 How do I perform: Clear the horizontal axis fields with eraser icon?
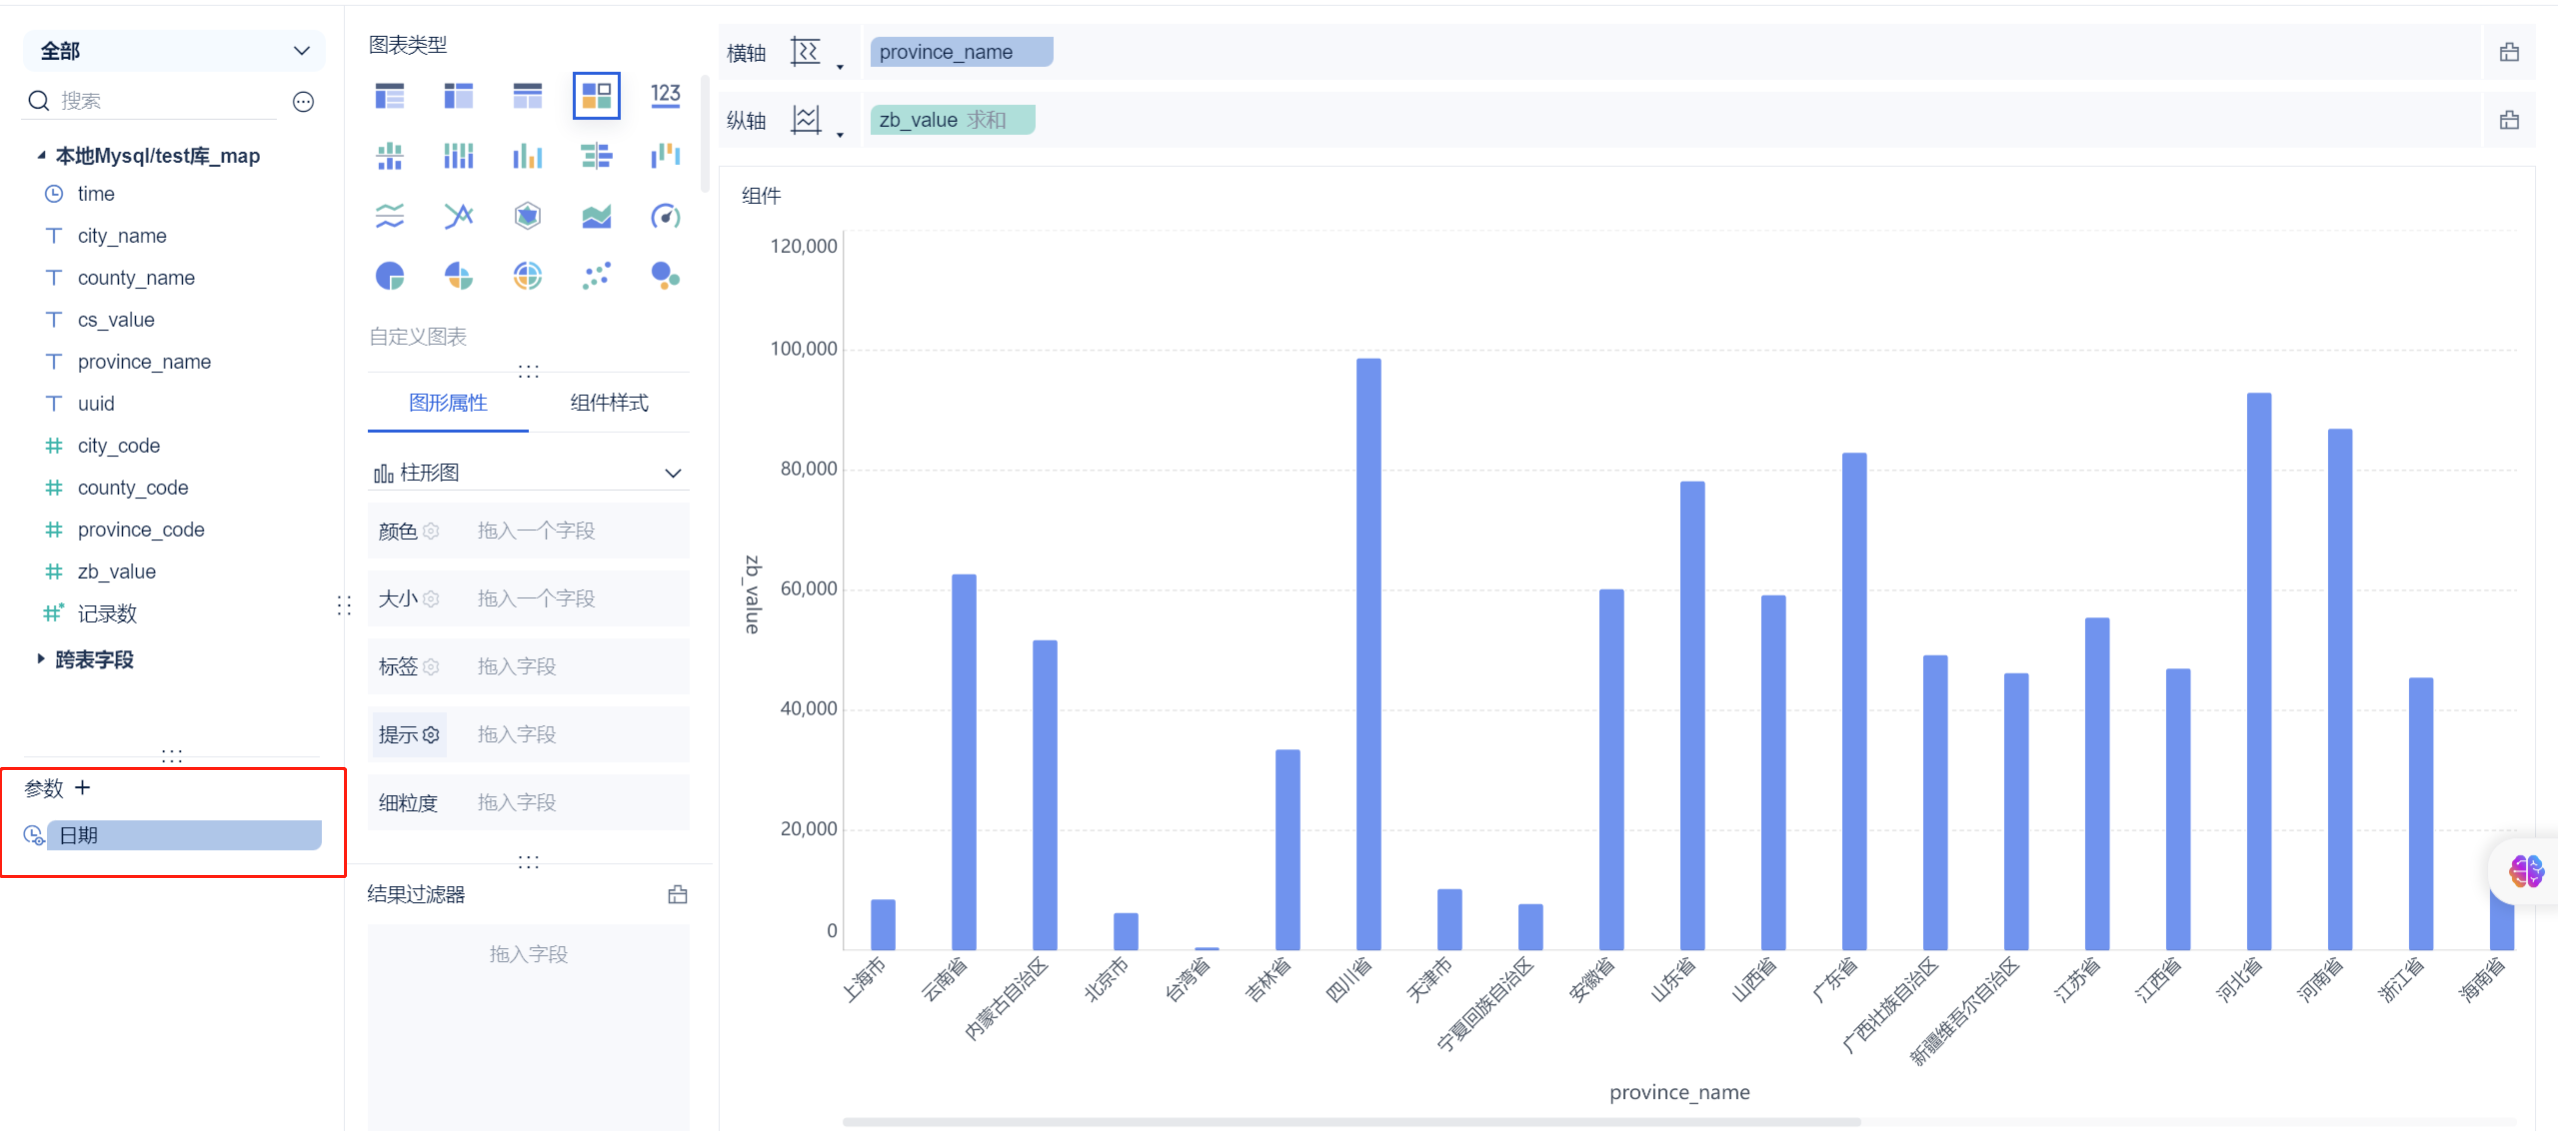pos(2509,52)
